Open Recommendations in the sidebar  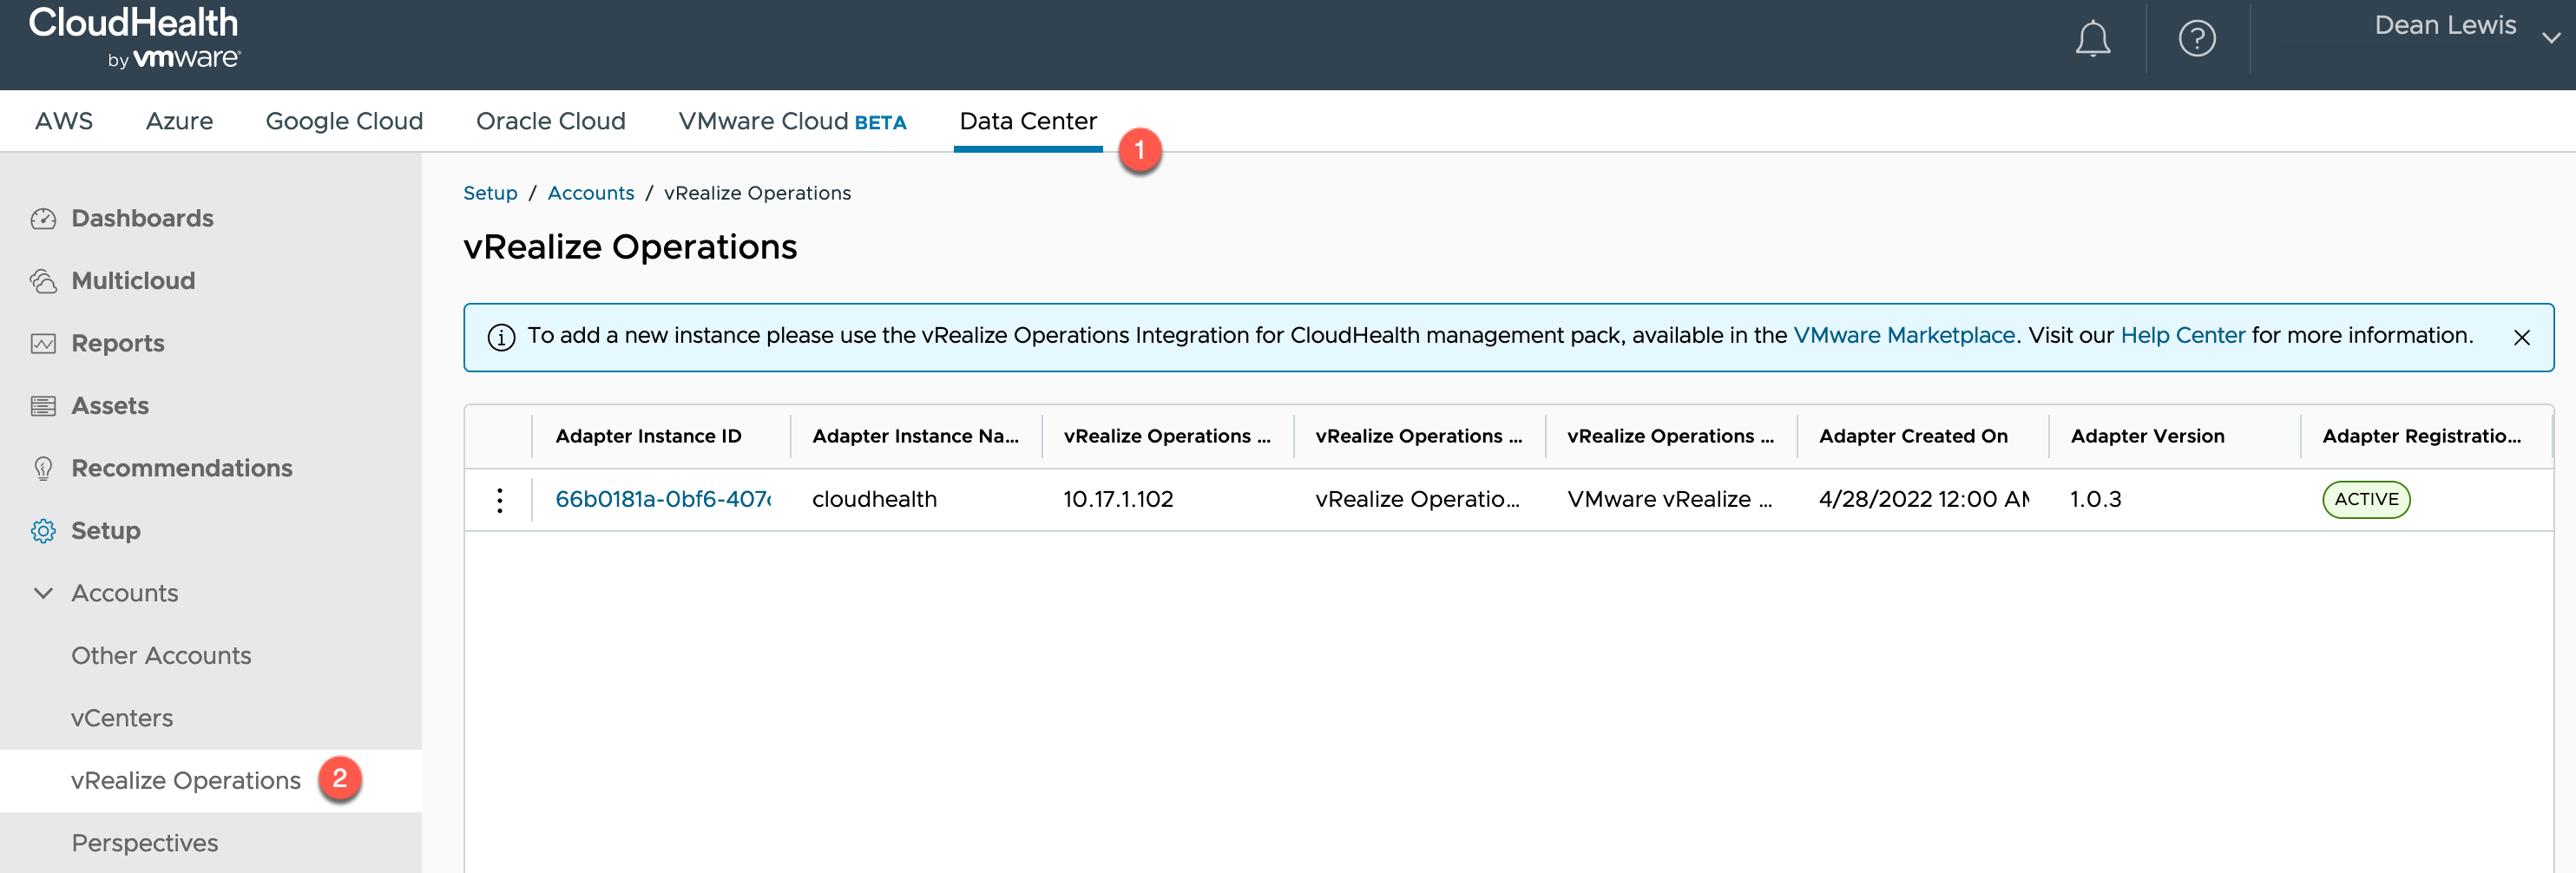[x=182, y=468]
